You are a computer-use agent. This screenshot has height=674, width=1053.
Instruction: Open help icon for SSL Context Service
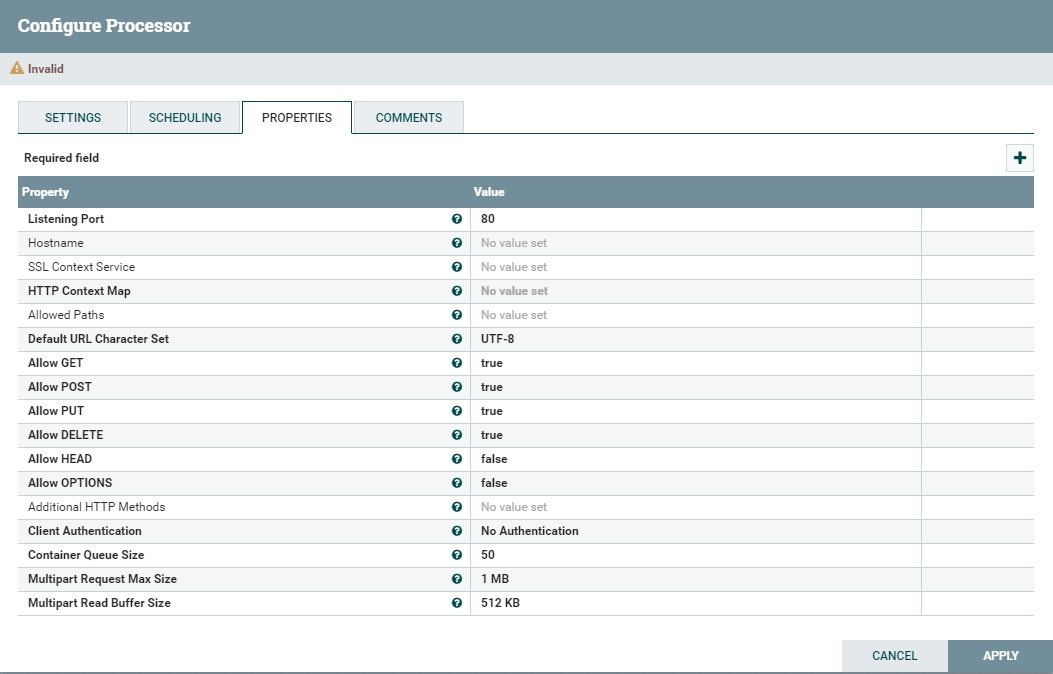click(457, 267)
